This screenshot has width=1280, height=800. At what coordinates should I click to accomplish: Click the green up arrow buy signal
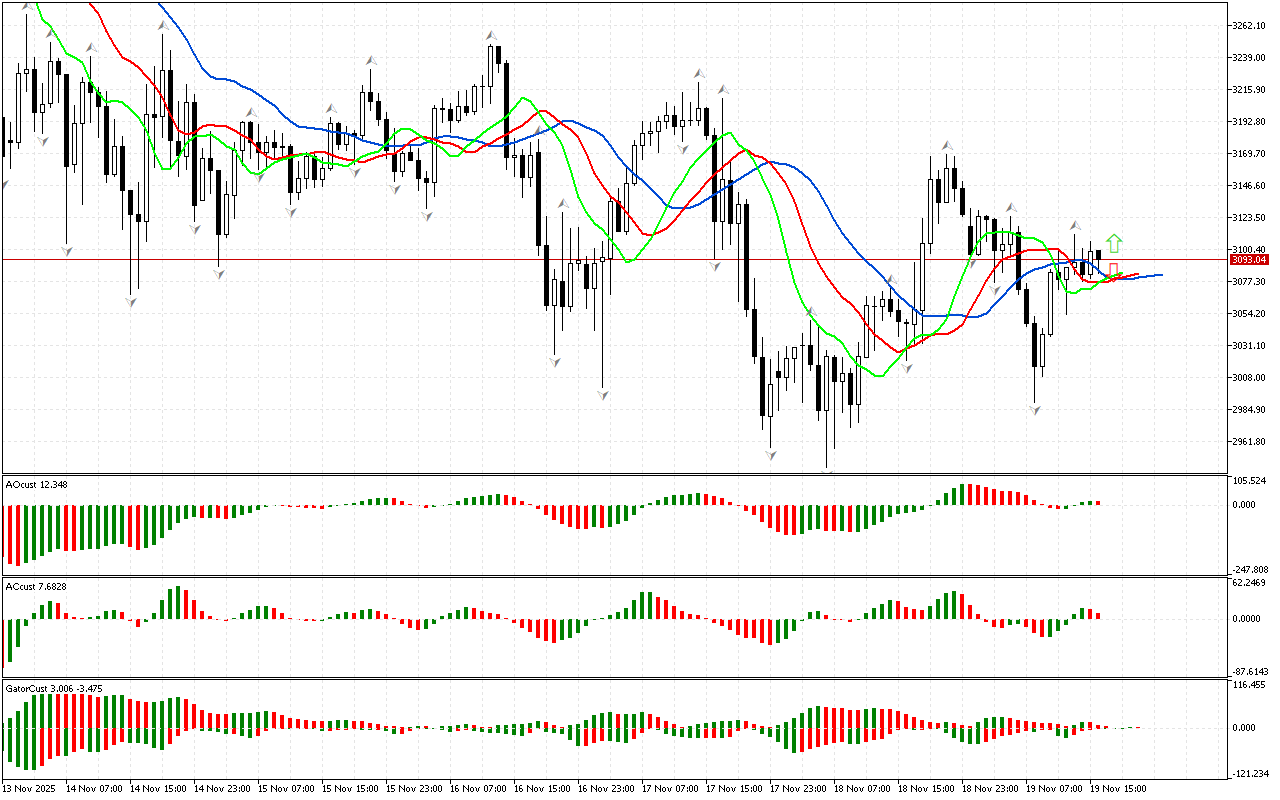[x=1114, y=243]
